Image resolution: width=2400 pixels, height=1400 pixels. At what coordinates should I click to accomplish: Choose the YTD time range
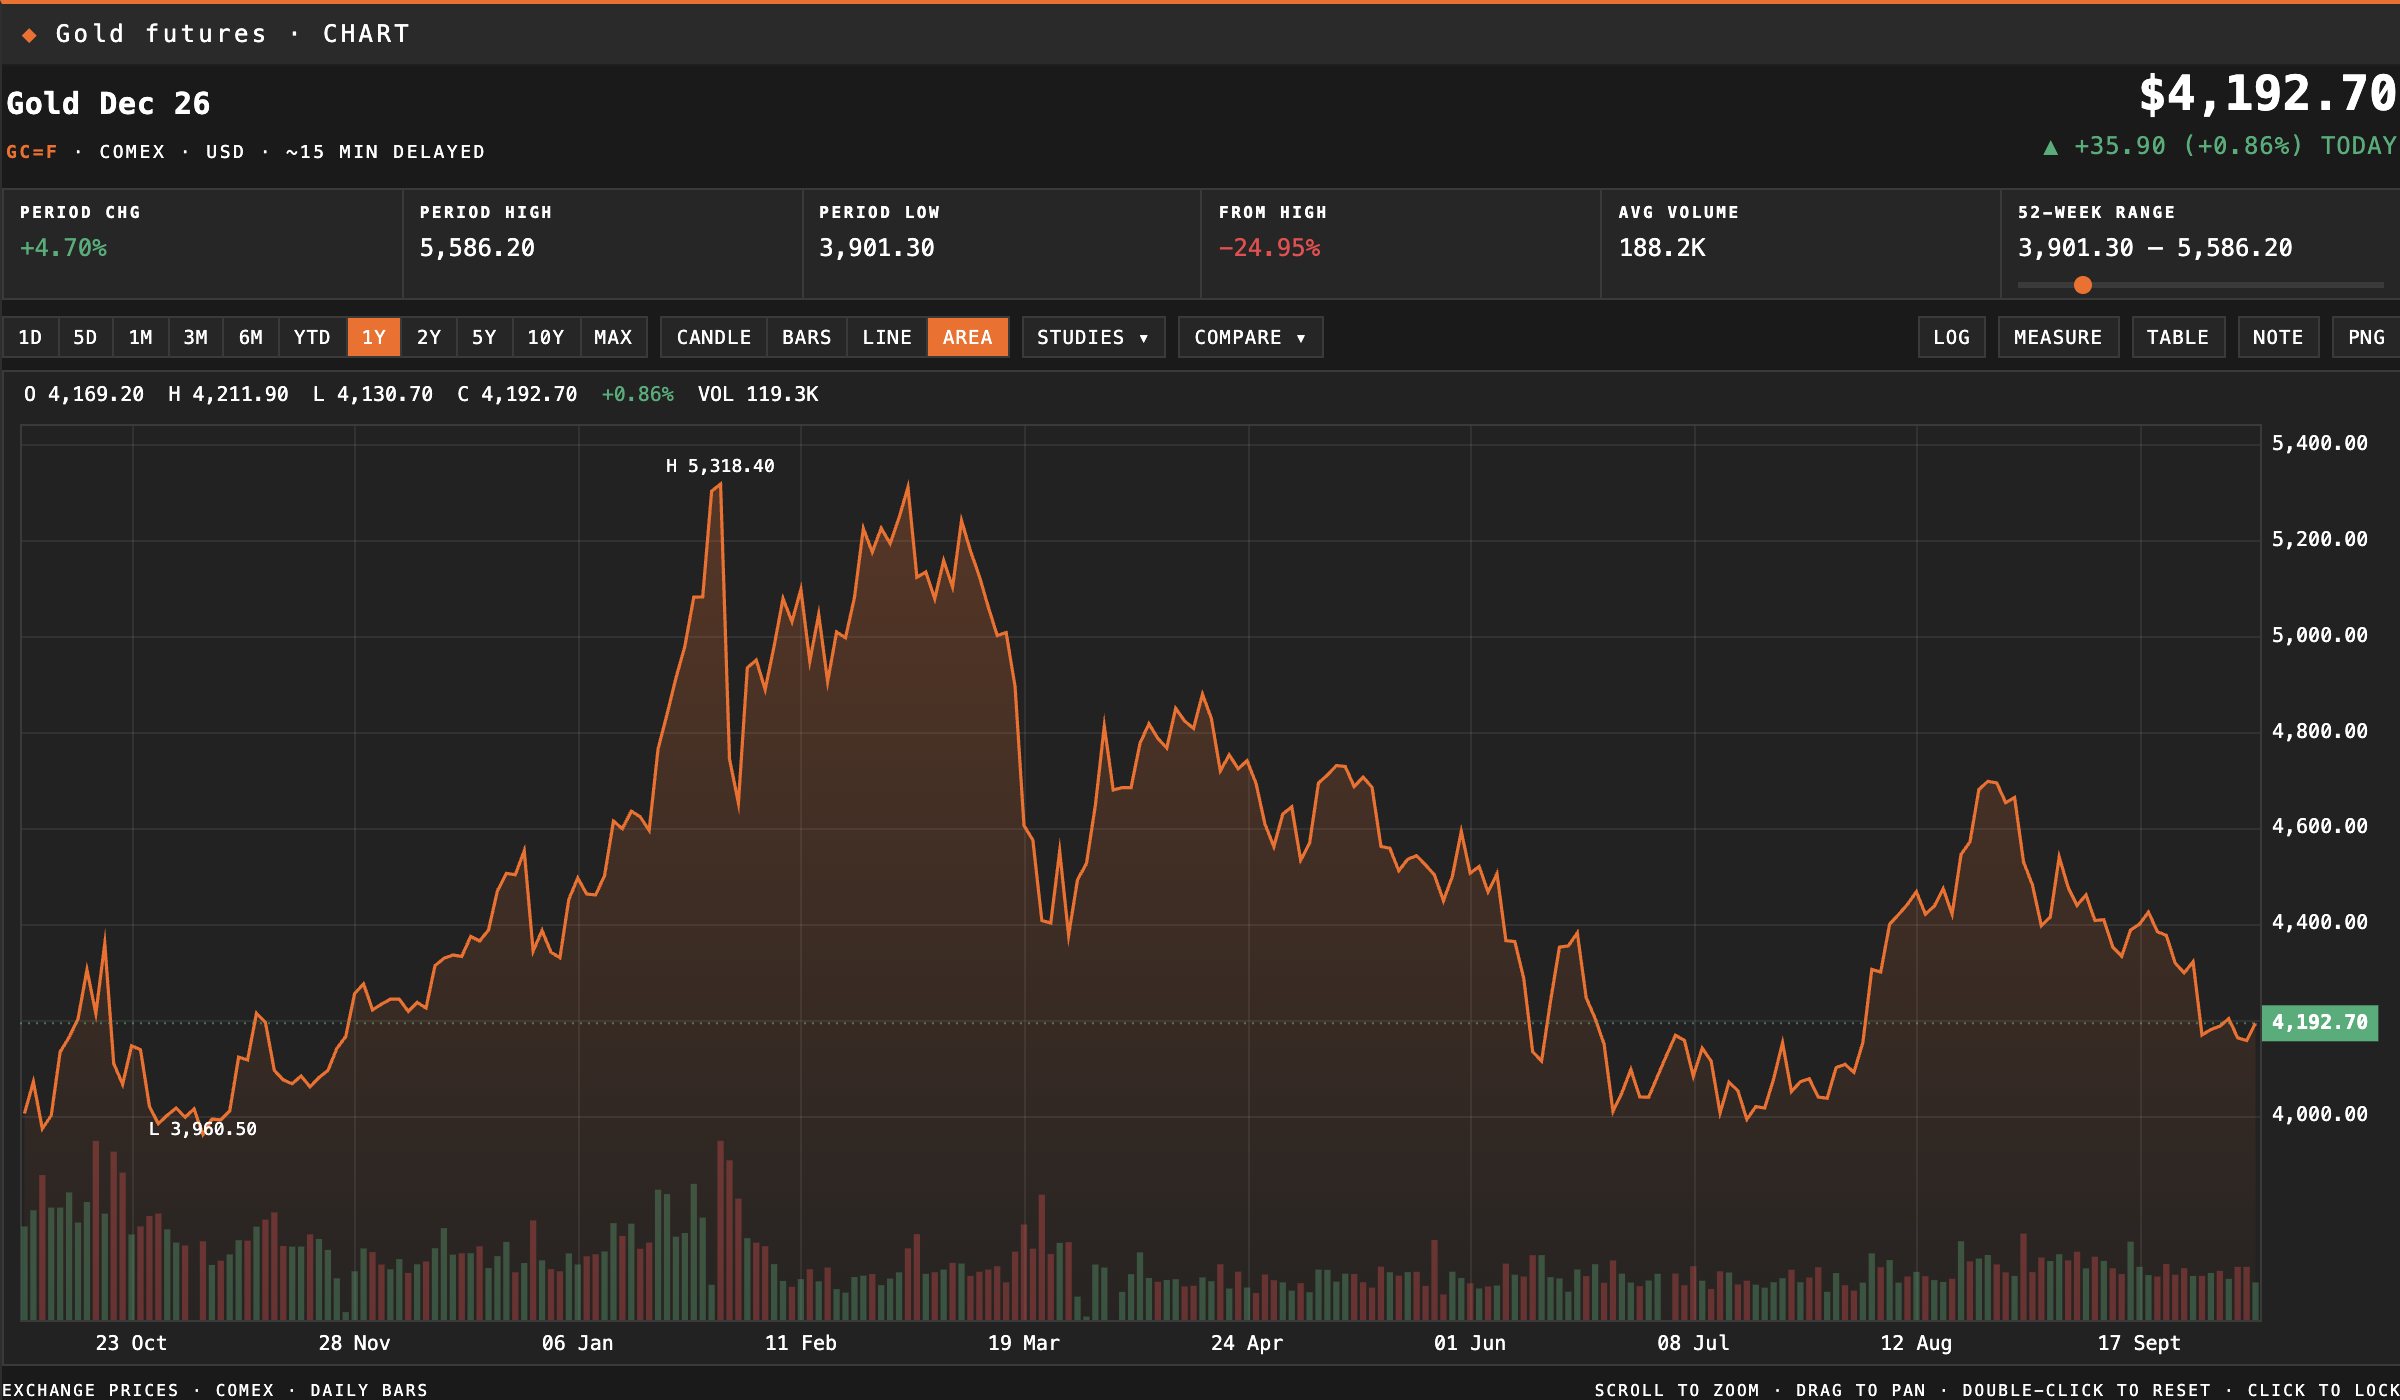tap(312, 337)
